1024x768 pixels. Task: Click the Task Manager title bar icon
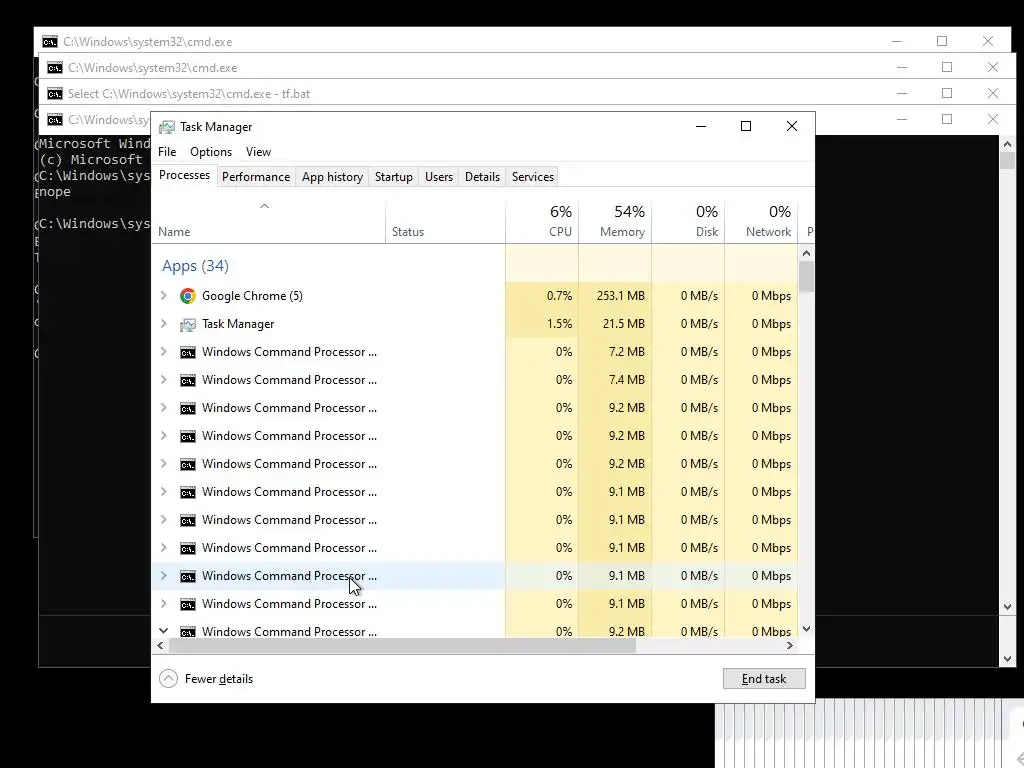tap(167, 127)
